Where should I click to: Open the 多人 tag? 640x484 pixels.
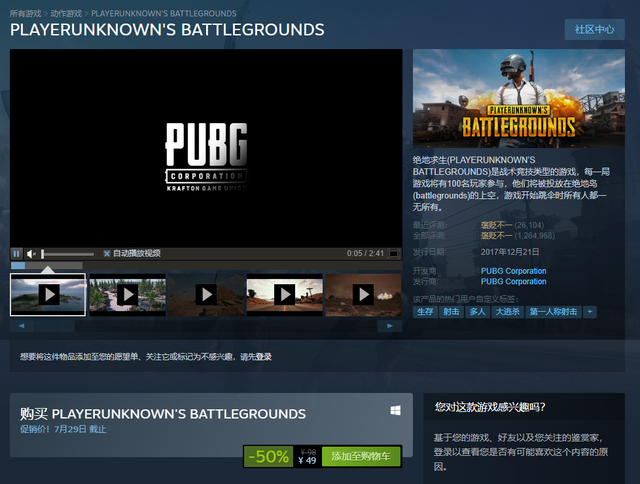click(477, 312)
